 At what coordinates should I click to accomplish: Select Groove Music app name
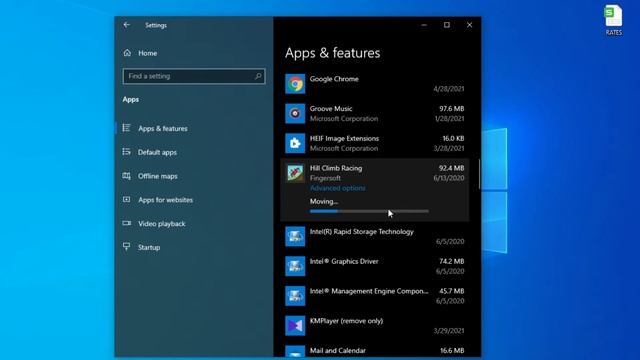tap(331, 109)
